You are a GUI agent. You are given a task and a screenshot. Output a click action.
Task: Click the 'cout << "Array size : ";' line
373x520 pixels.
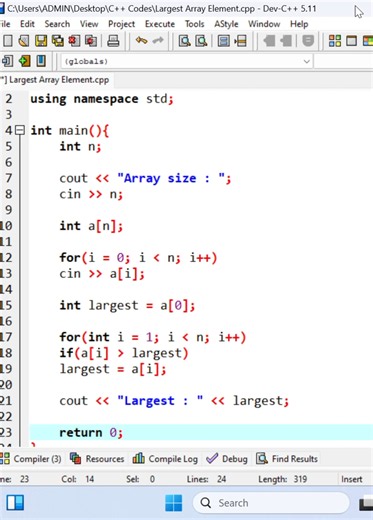point(145,179)
